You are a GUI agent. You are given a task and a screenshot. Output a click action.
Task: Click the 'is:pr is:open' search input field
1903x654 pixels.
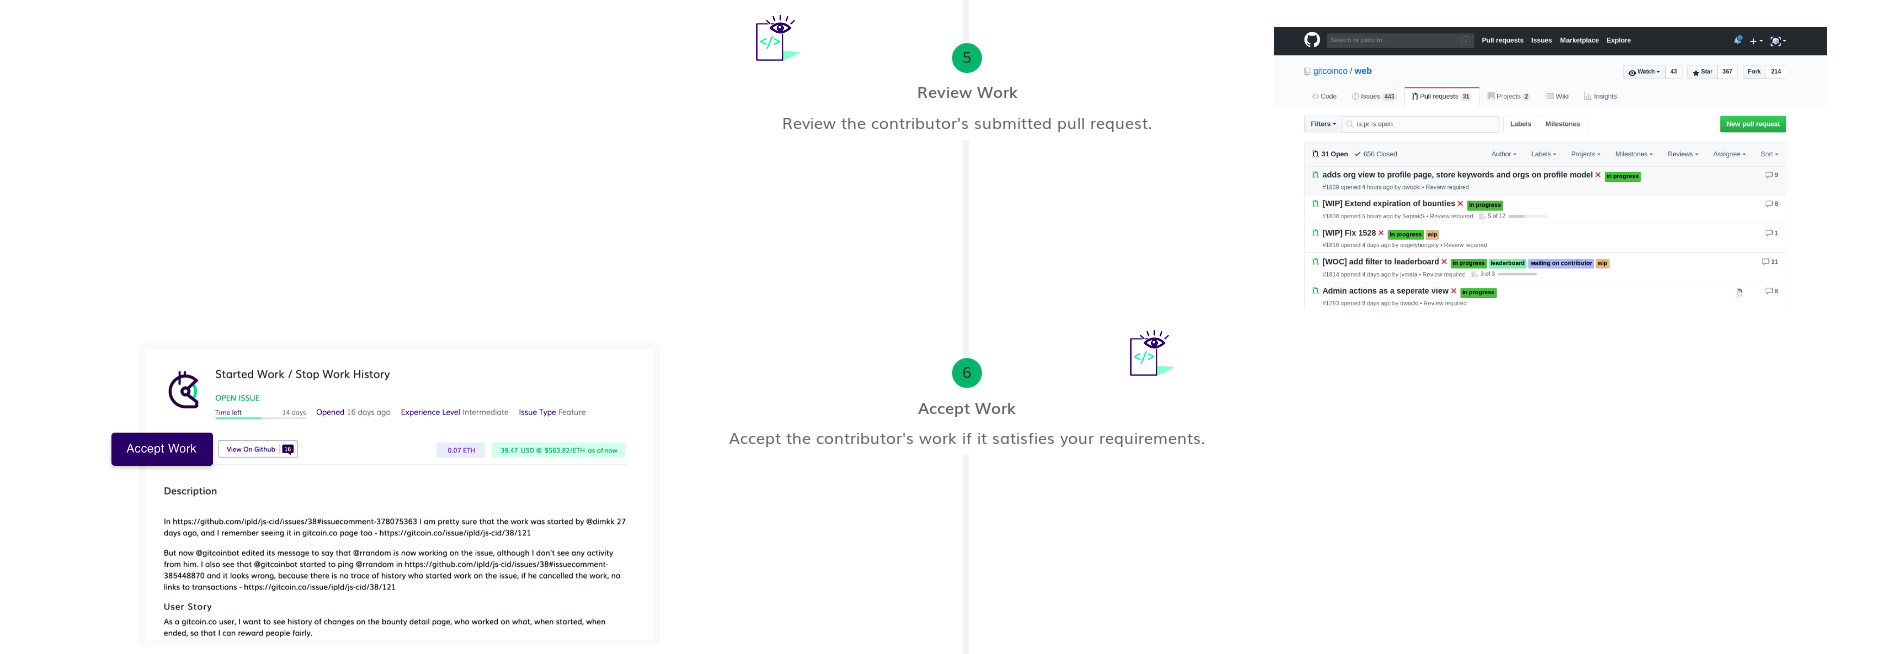click(x=1420, y=124)
